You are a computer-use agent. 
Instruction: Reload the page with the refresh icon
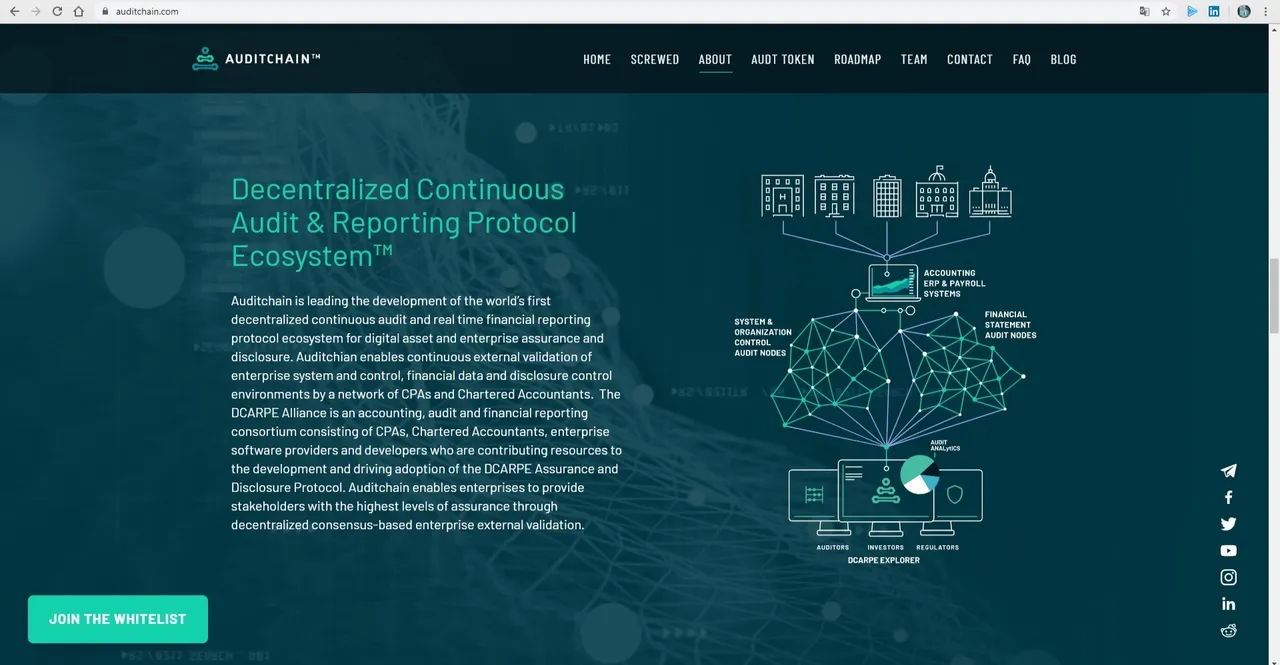pos(57,11)
